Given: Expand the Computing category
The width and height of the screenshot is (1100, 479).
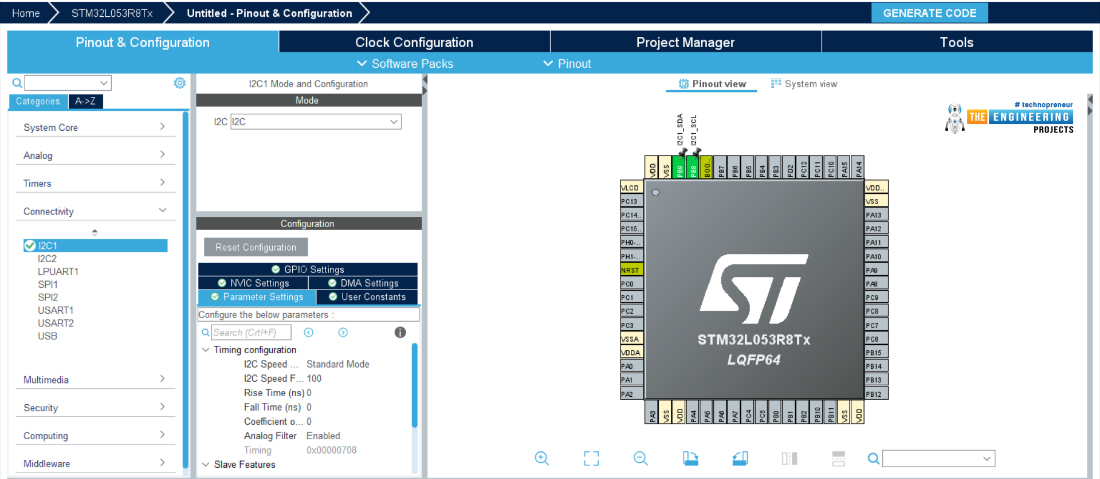Looking at the screenshot, I should 95,436.
